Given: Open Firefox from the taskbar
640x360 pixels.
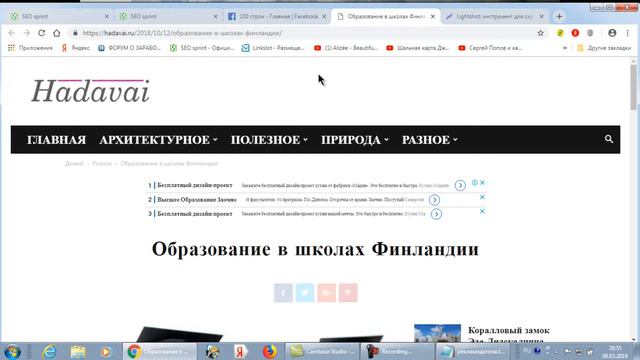Looking at the screenshot, I should click(x=269, y=351).
